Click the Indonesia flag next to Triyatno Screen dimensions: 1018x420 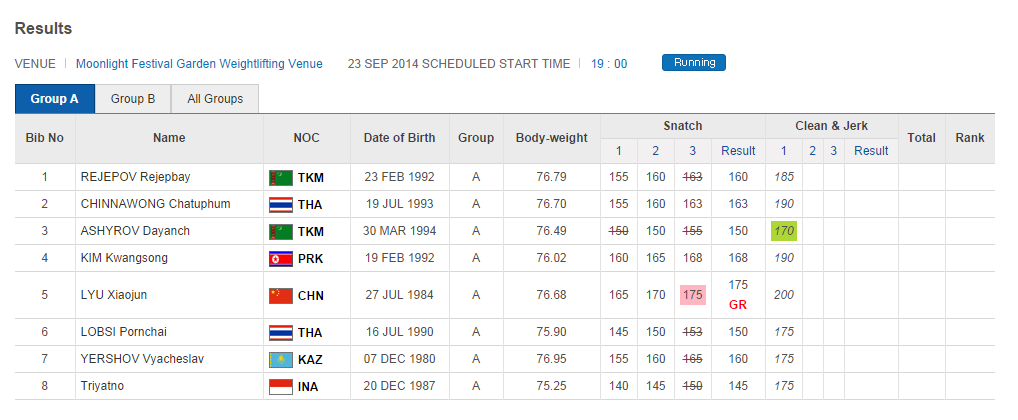click(x=280, y=386)
